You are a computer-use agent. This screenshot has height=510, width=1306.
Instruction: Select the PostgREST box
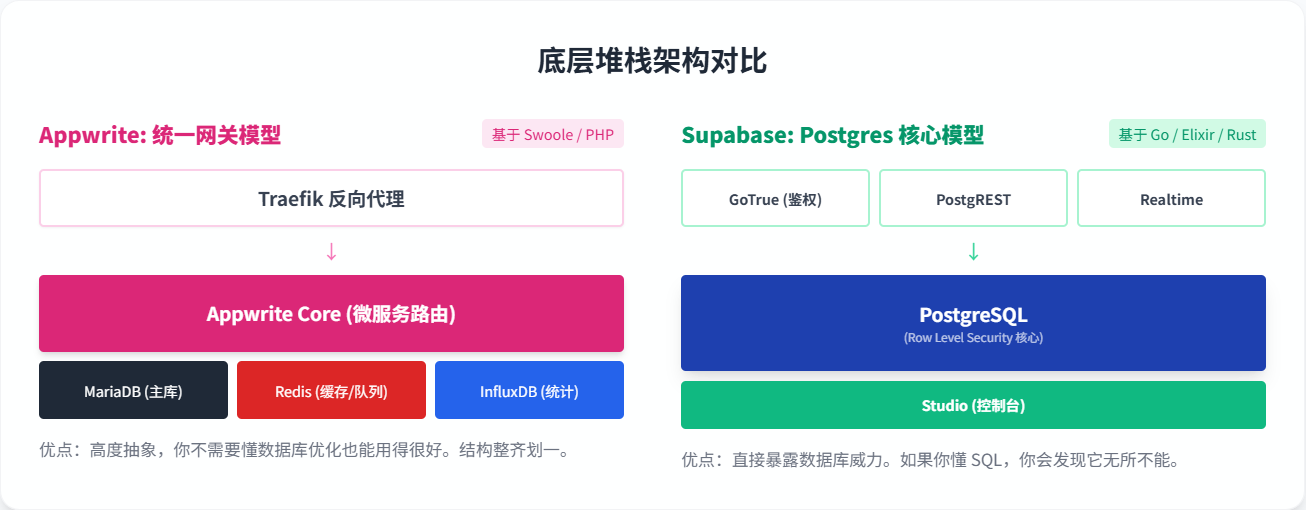coord(973,198)
